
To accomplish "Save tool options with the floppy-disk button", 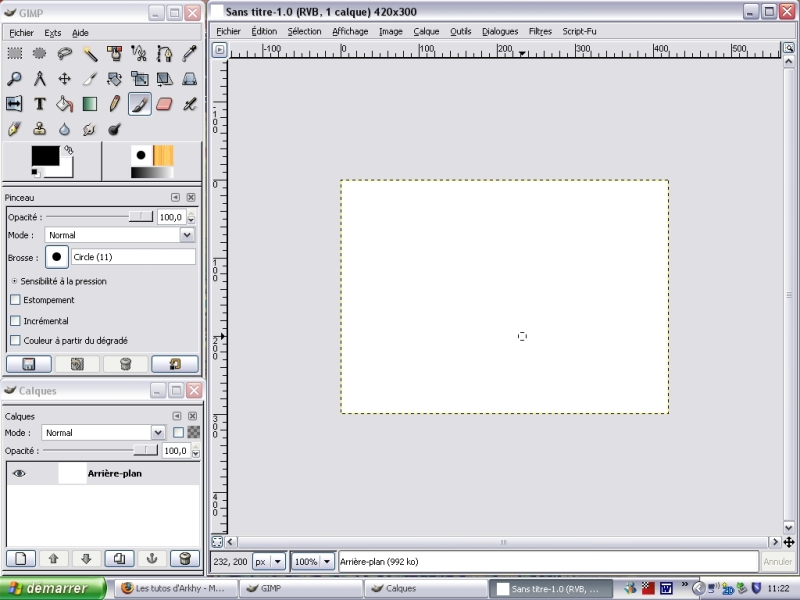I will click(29, 364).
